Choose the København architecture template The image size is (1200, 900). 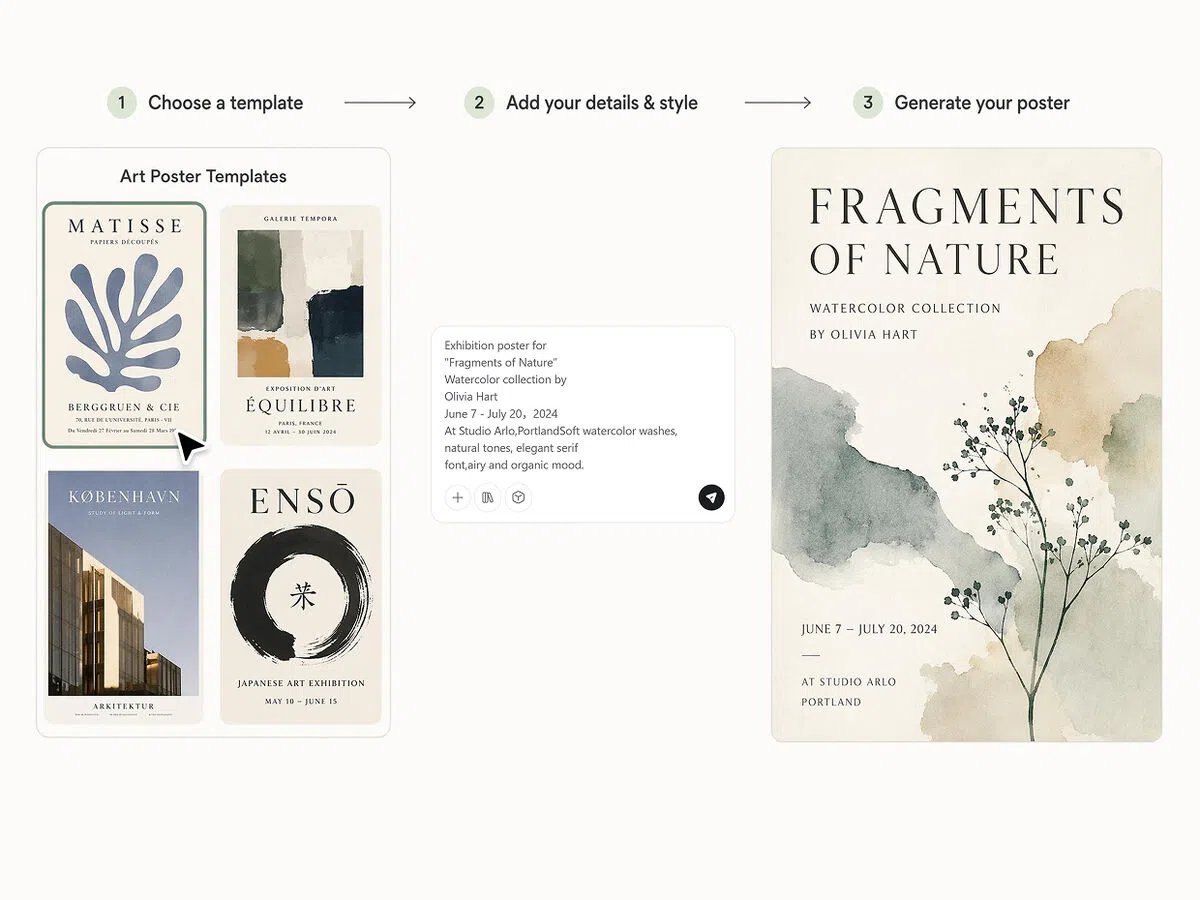[125, 597]
